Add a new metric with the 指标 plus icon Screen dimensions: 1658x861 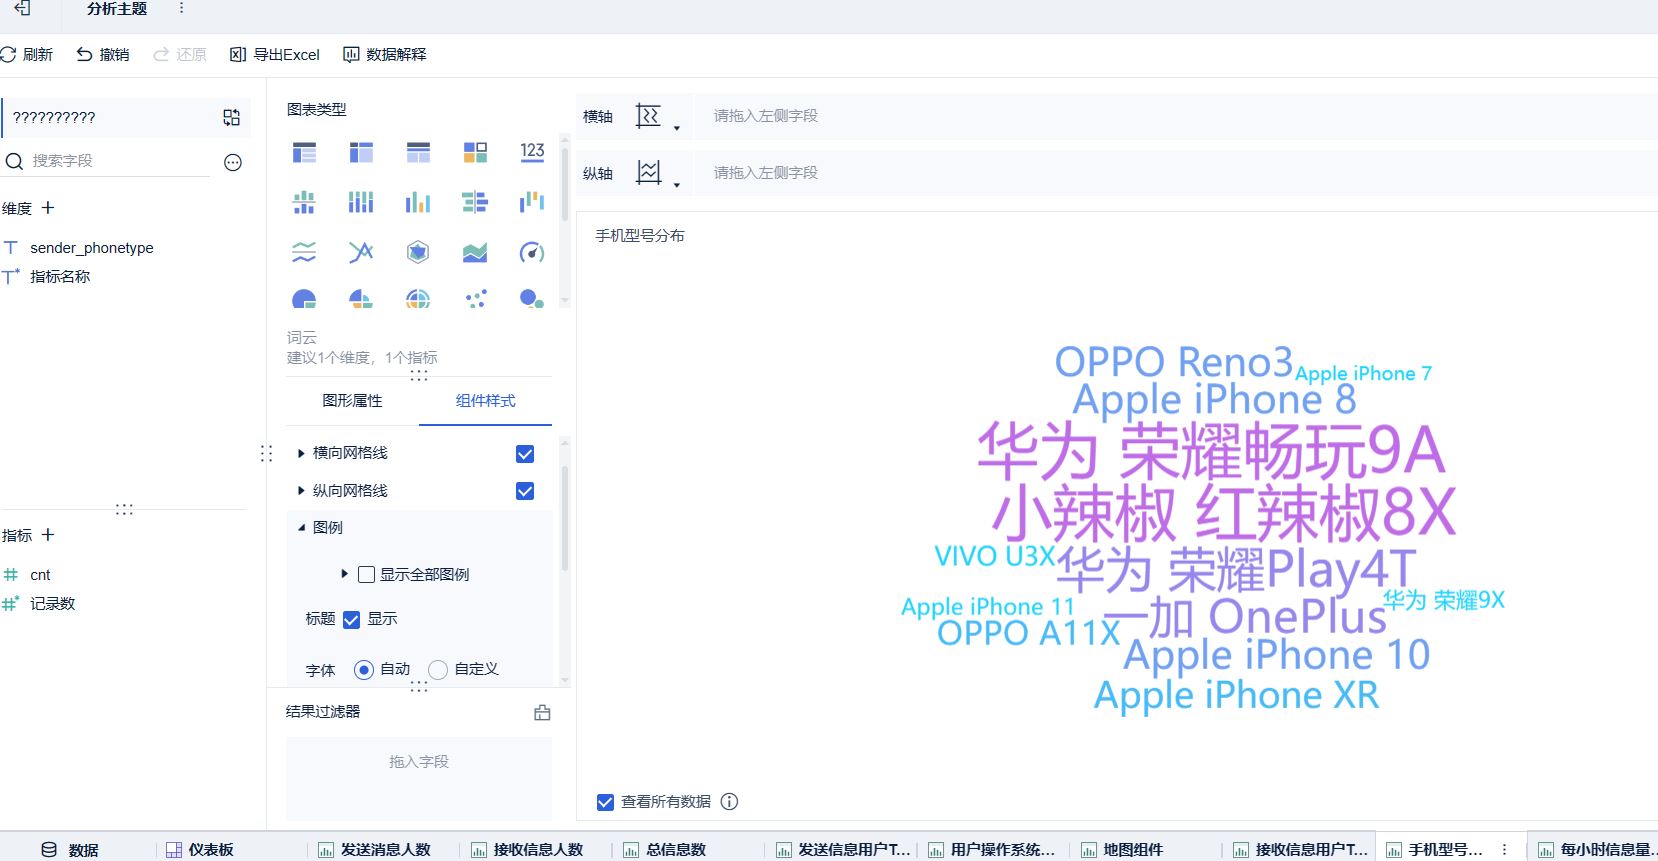click(48, 535)
